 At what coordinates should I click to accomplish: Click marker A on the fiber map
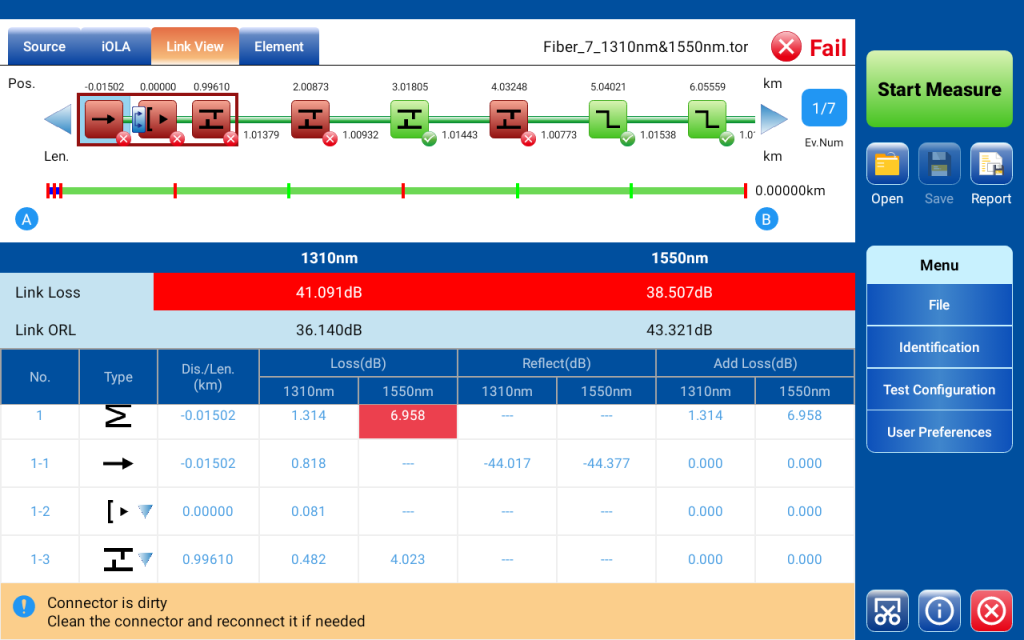tap(27, 218)
